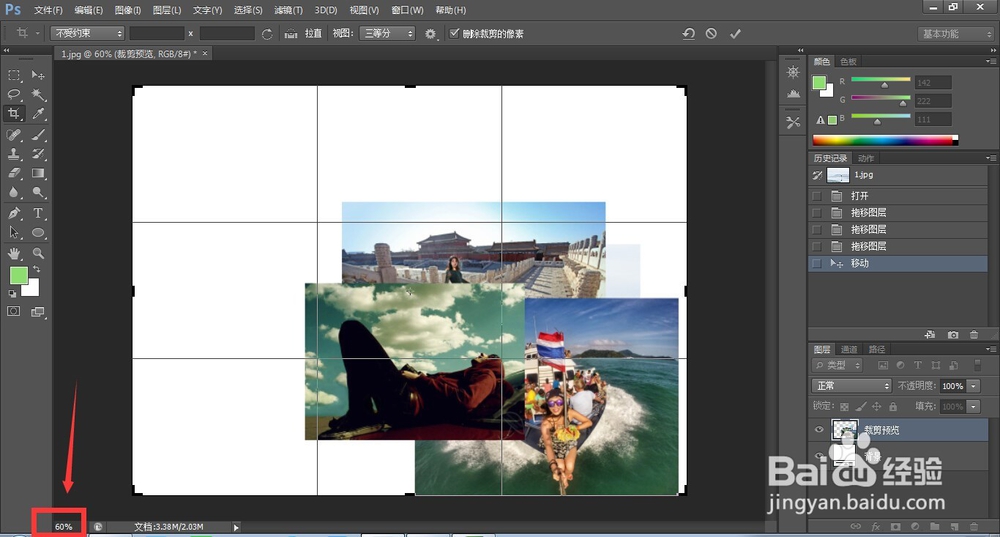Toggle pixel layer filter
Viewport: 1000px width, 537px height.
pos(883,365)
